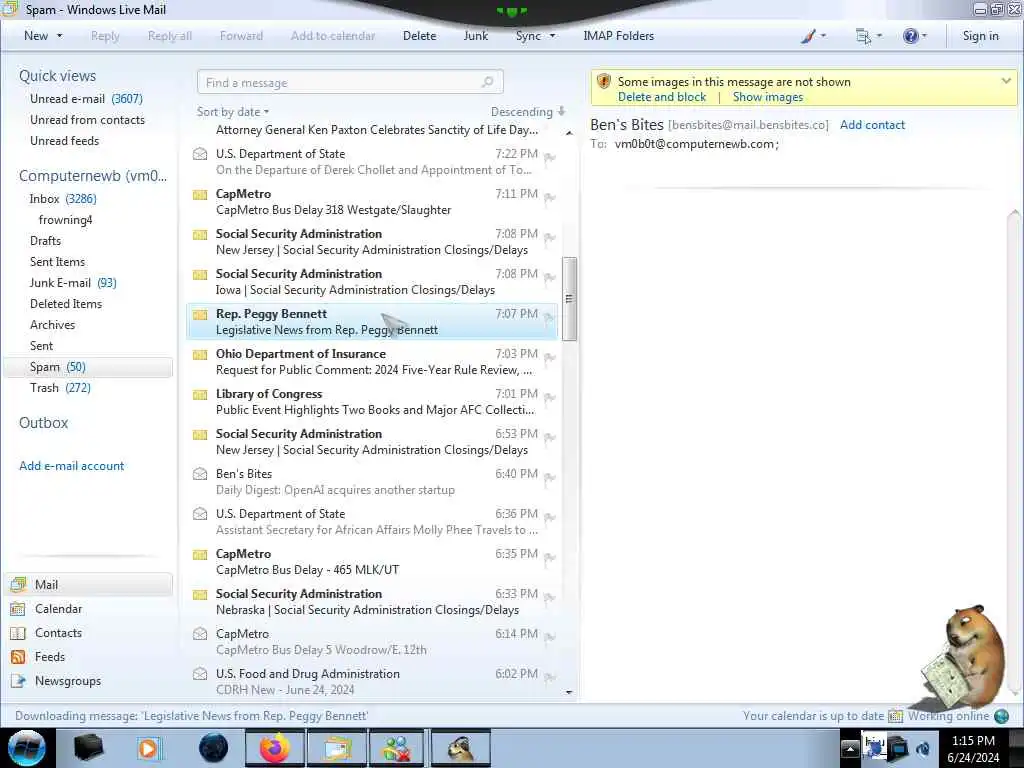Flag the Rep. Peggy Bennett message

point(550,318)
